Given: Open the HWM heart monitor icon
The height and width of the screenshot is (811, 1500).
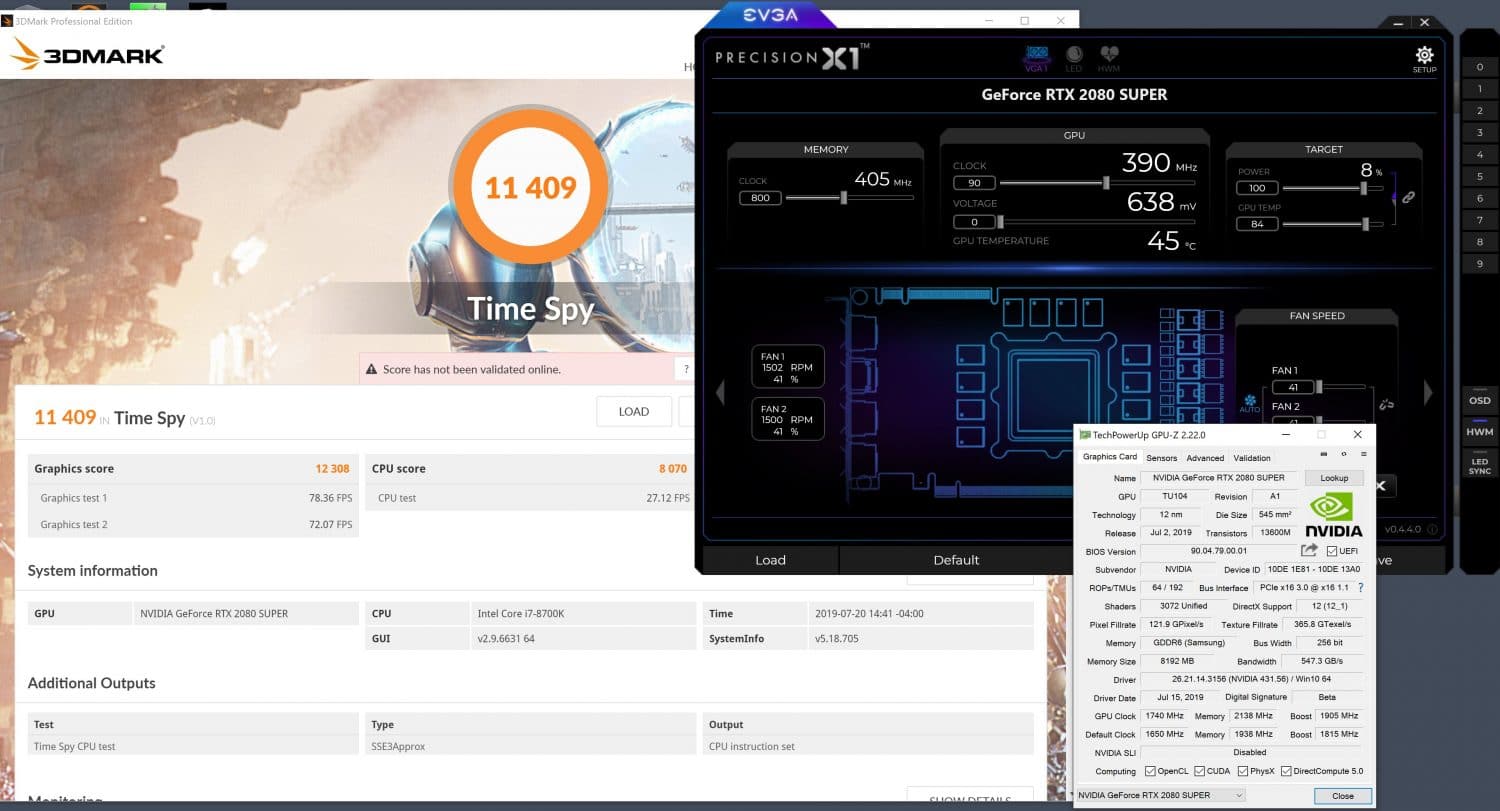Looking at the screenshot, I should click(x=1109, y=56).
